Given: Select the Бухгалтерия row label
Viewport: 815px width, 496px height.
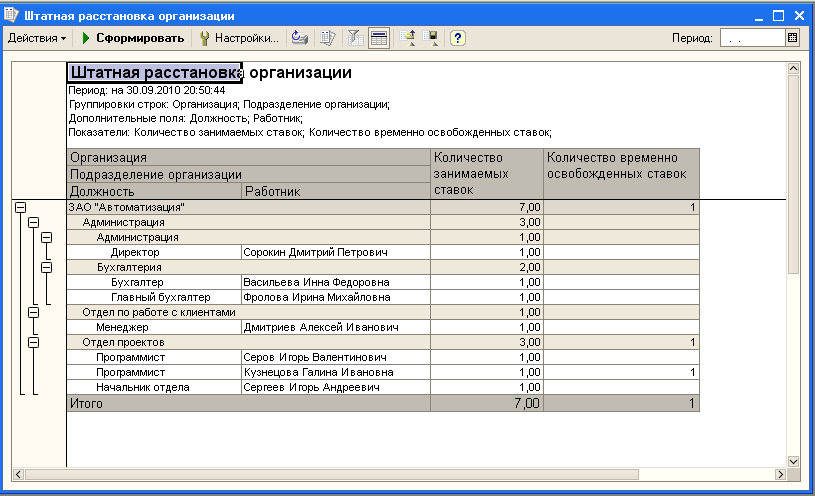Looking at the screenshot, I should click(129, 267).
